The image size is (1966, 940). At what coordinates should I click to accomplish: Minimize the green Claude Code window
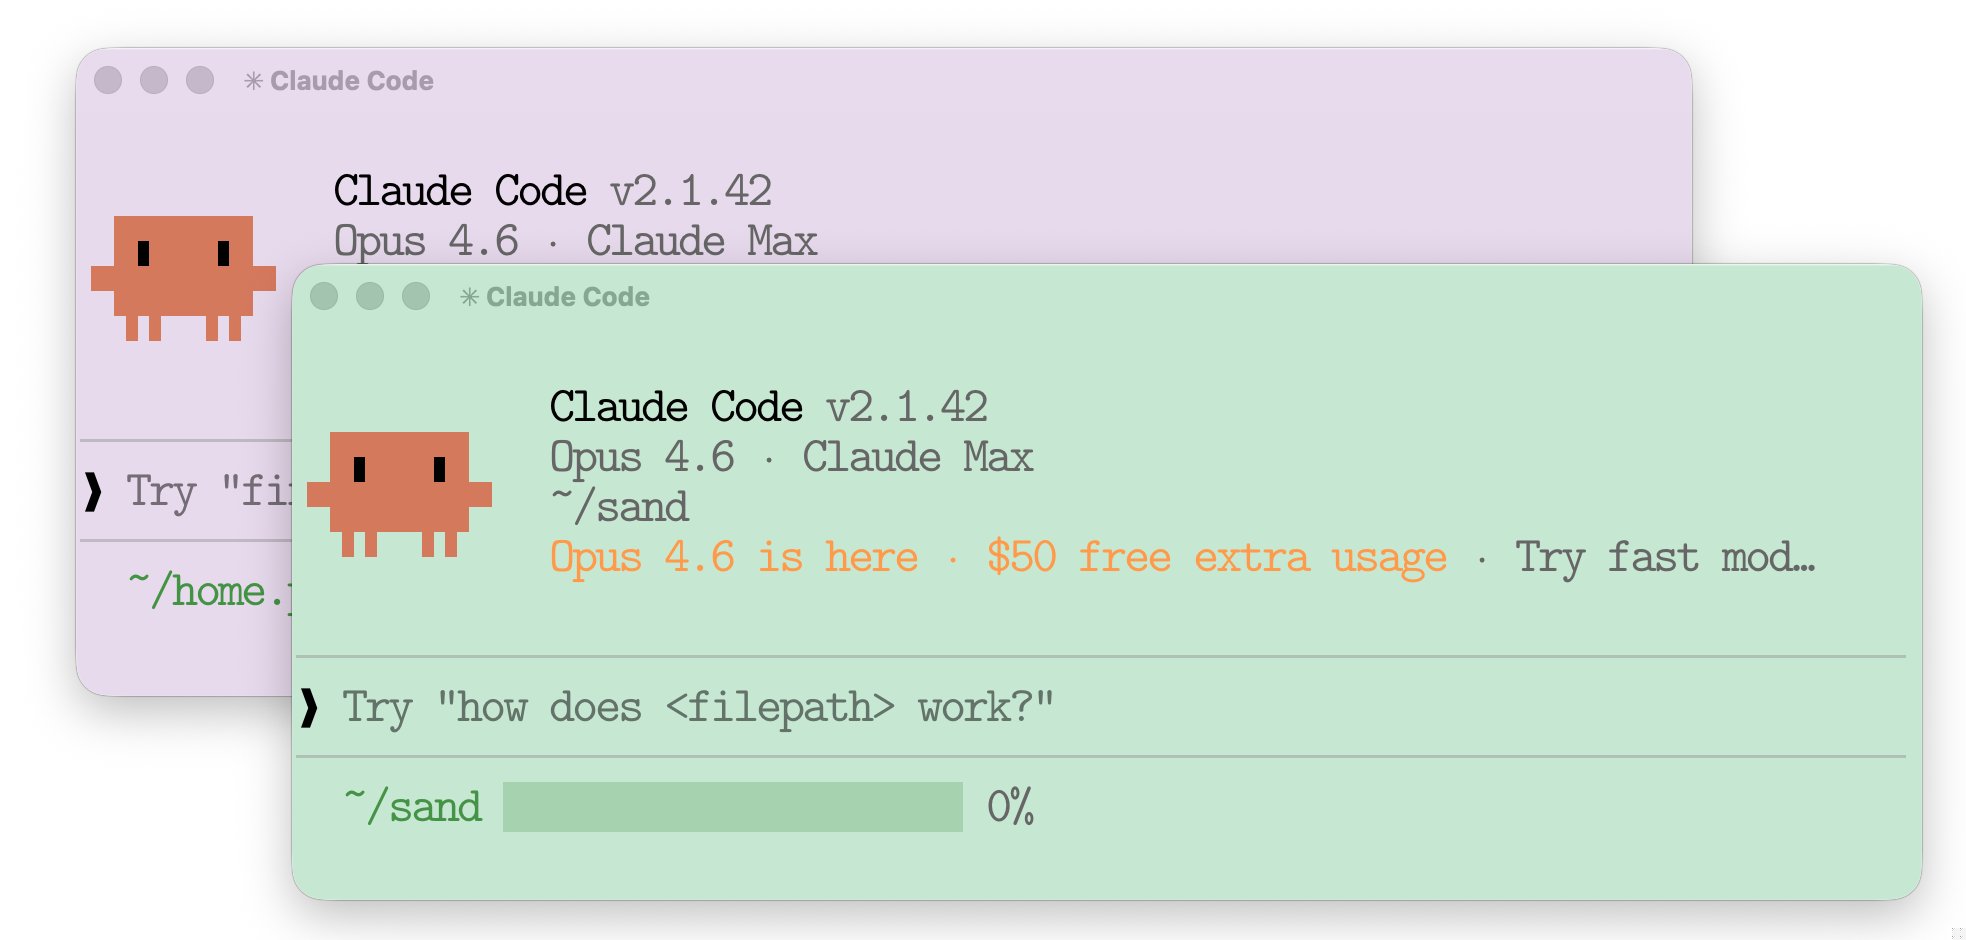[x=370, y=296]
